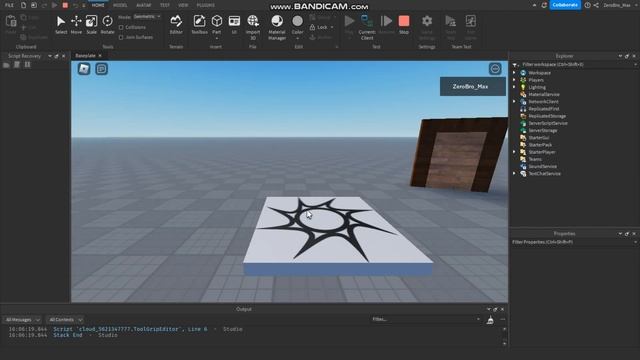Viewport: 640px width, 360px height.
Task: Activate the Scale tool
Action: (x=91, y=24)
